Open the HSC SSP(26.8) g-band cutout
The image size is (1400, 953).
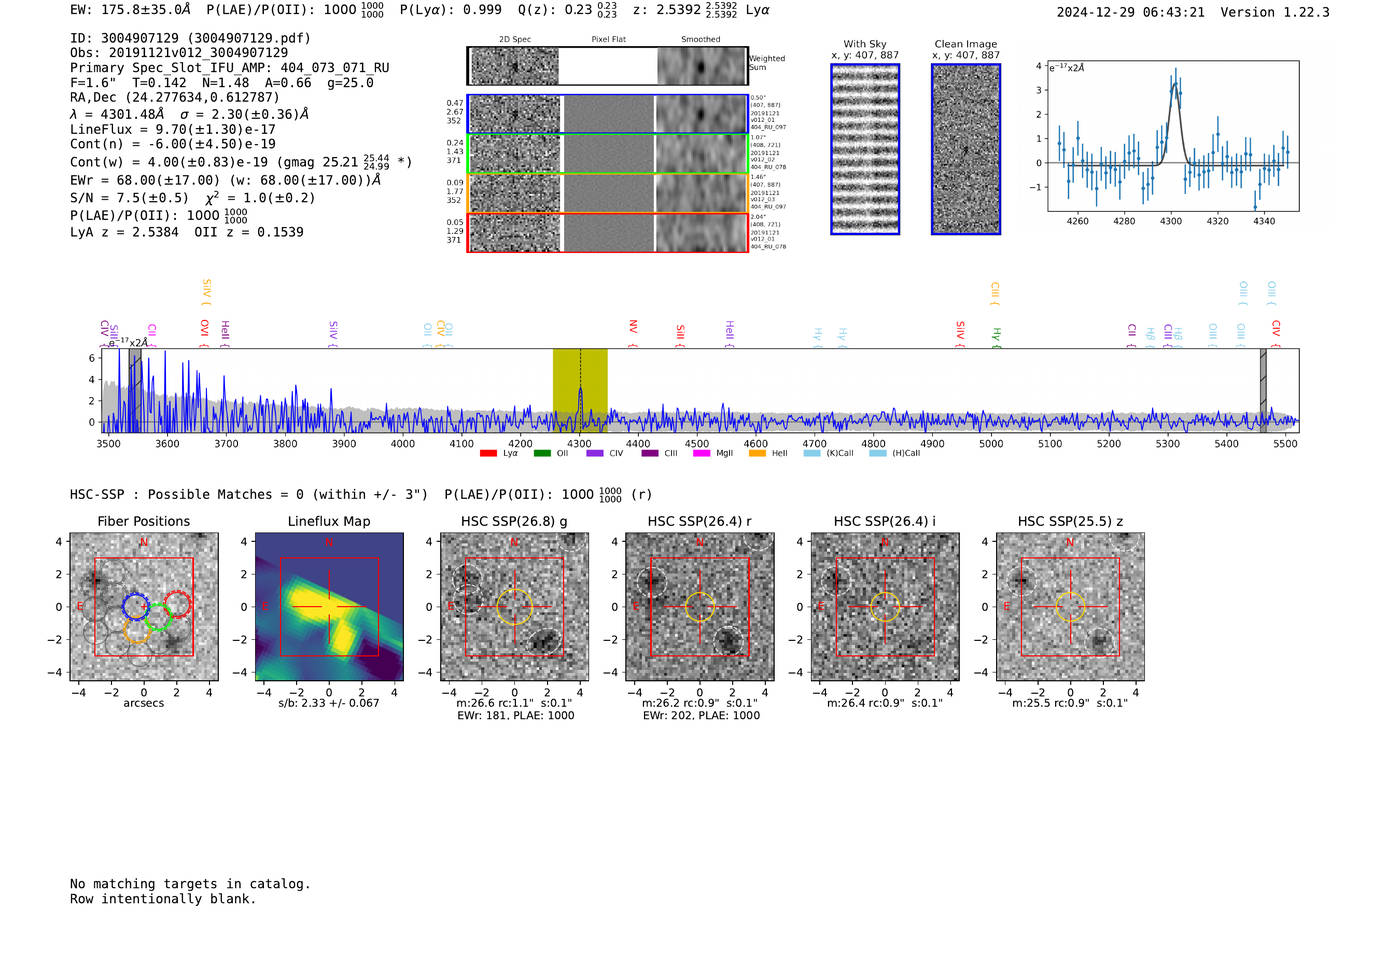[x=514, y=607]
